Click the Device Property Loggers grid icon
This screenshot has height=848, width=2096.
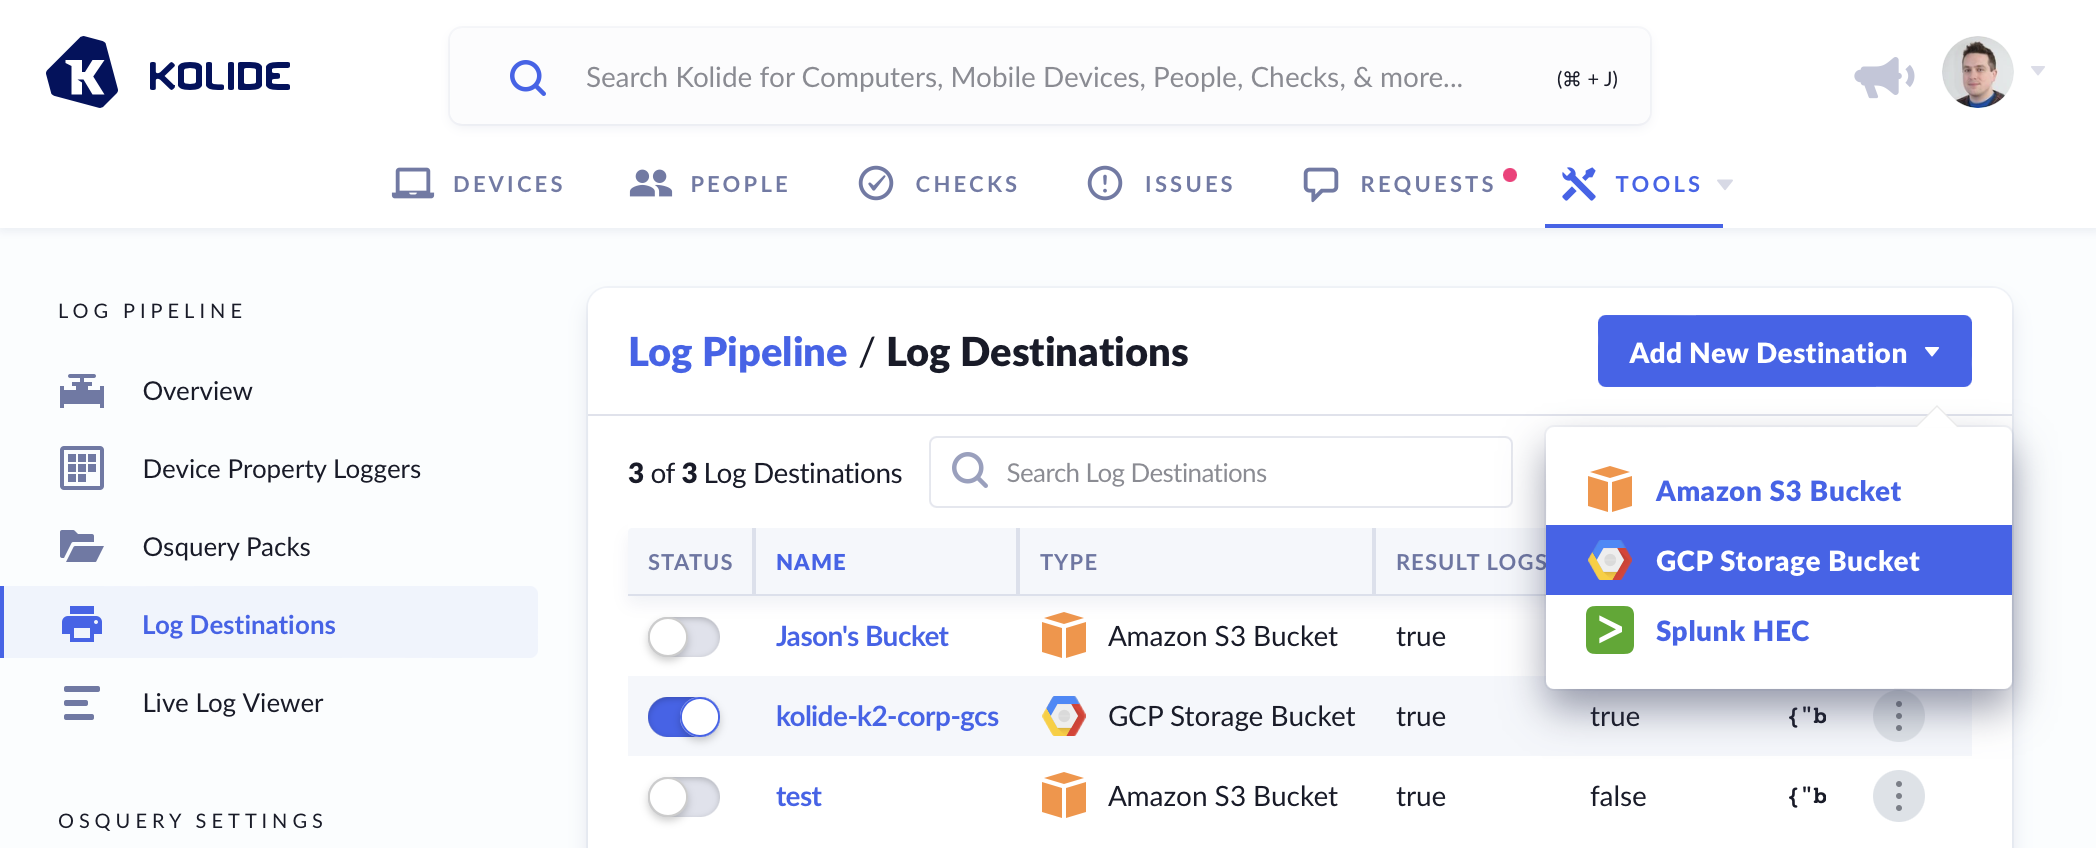82,468
